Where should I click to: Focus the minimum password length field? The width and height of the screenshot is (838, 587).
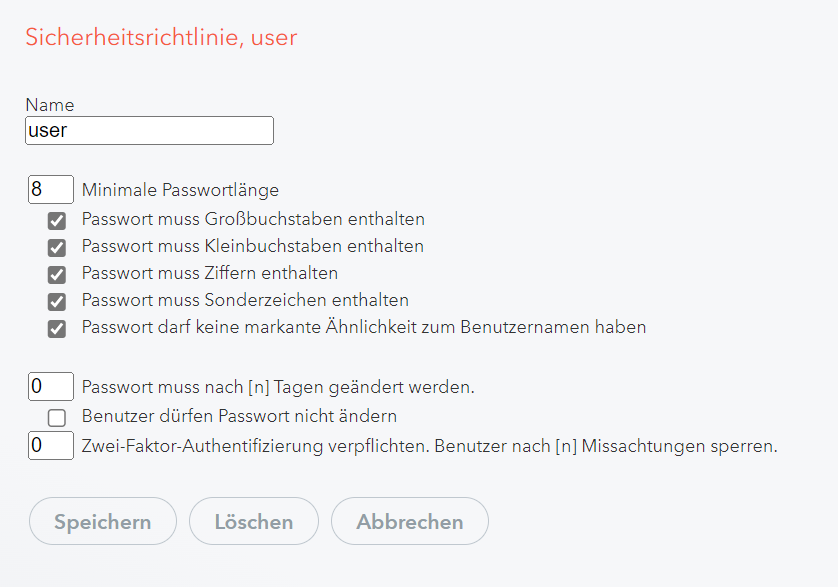[51, 189]
